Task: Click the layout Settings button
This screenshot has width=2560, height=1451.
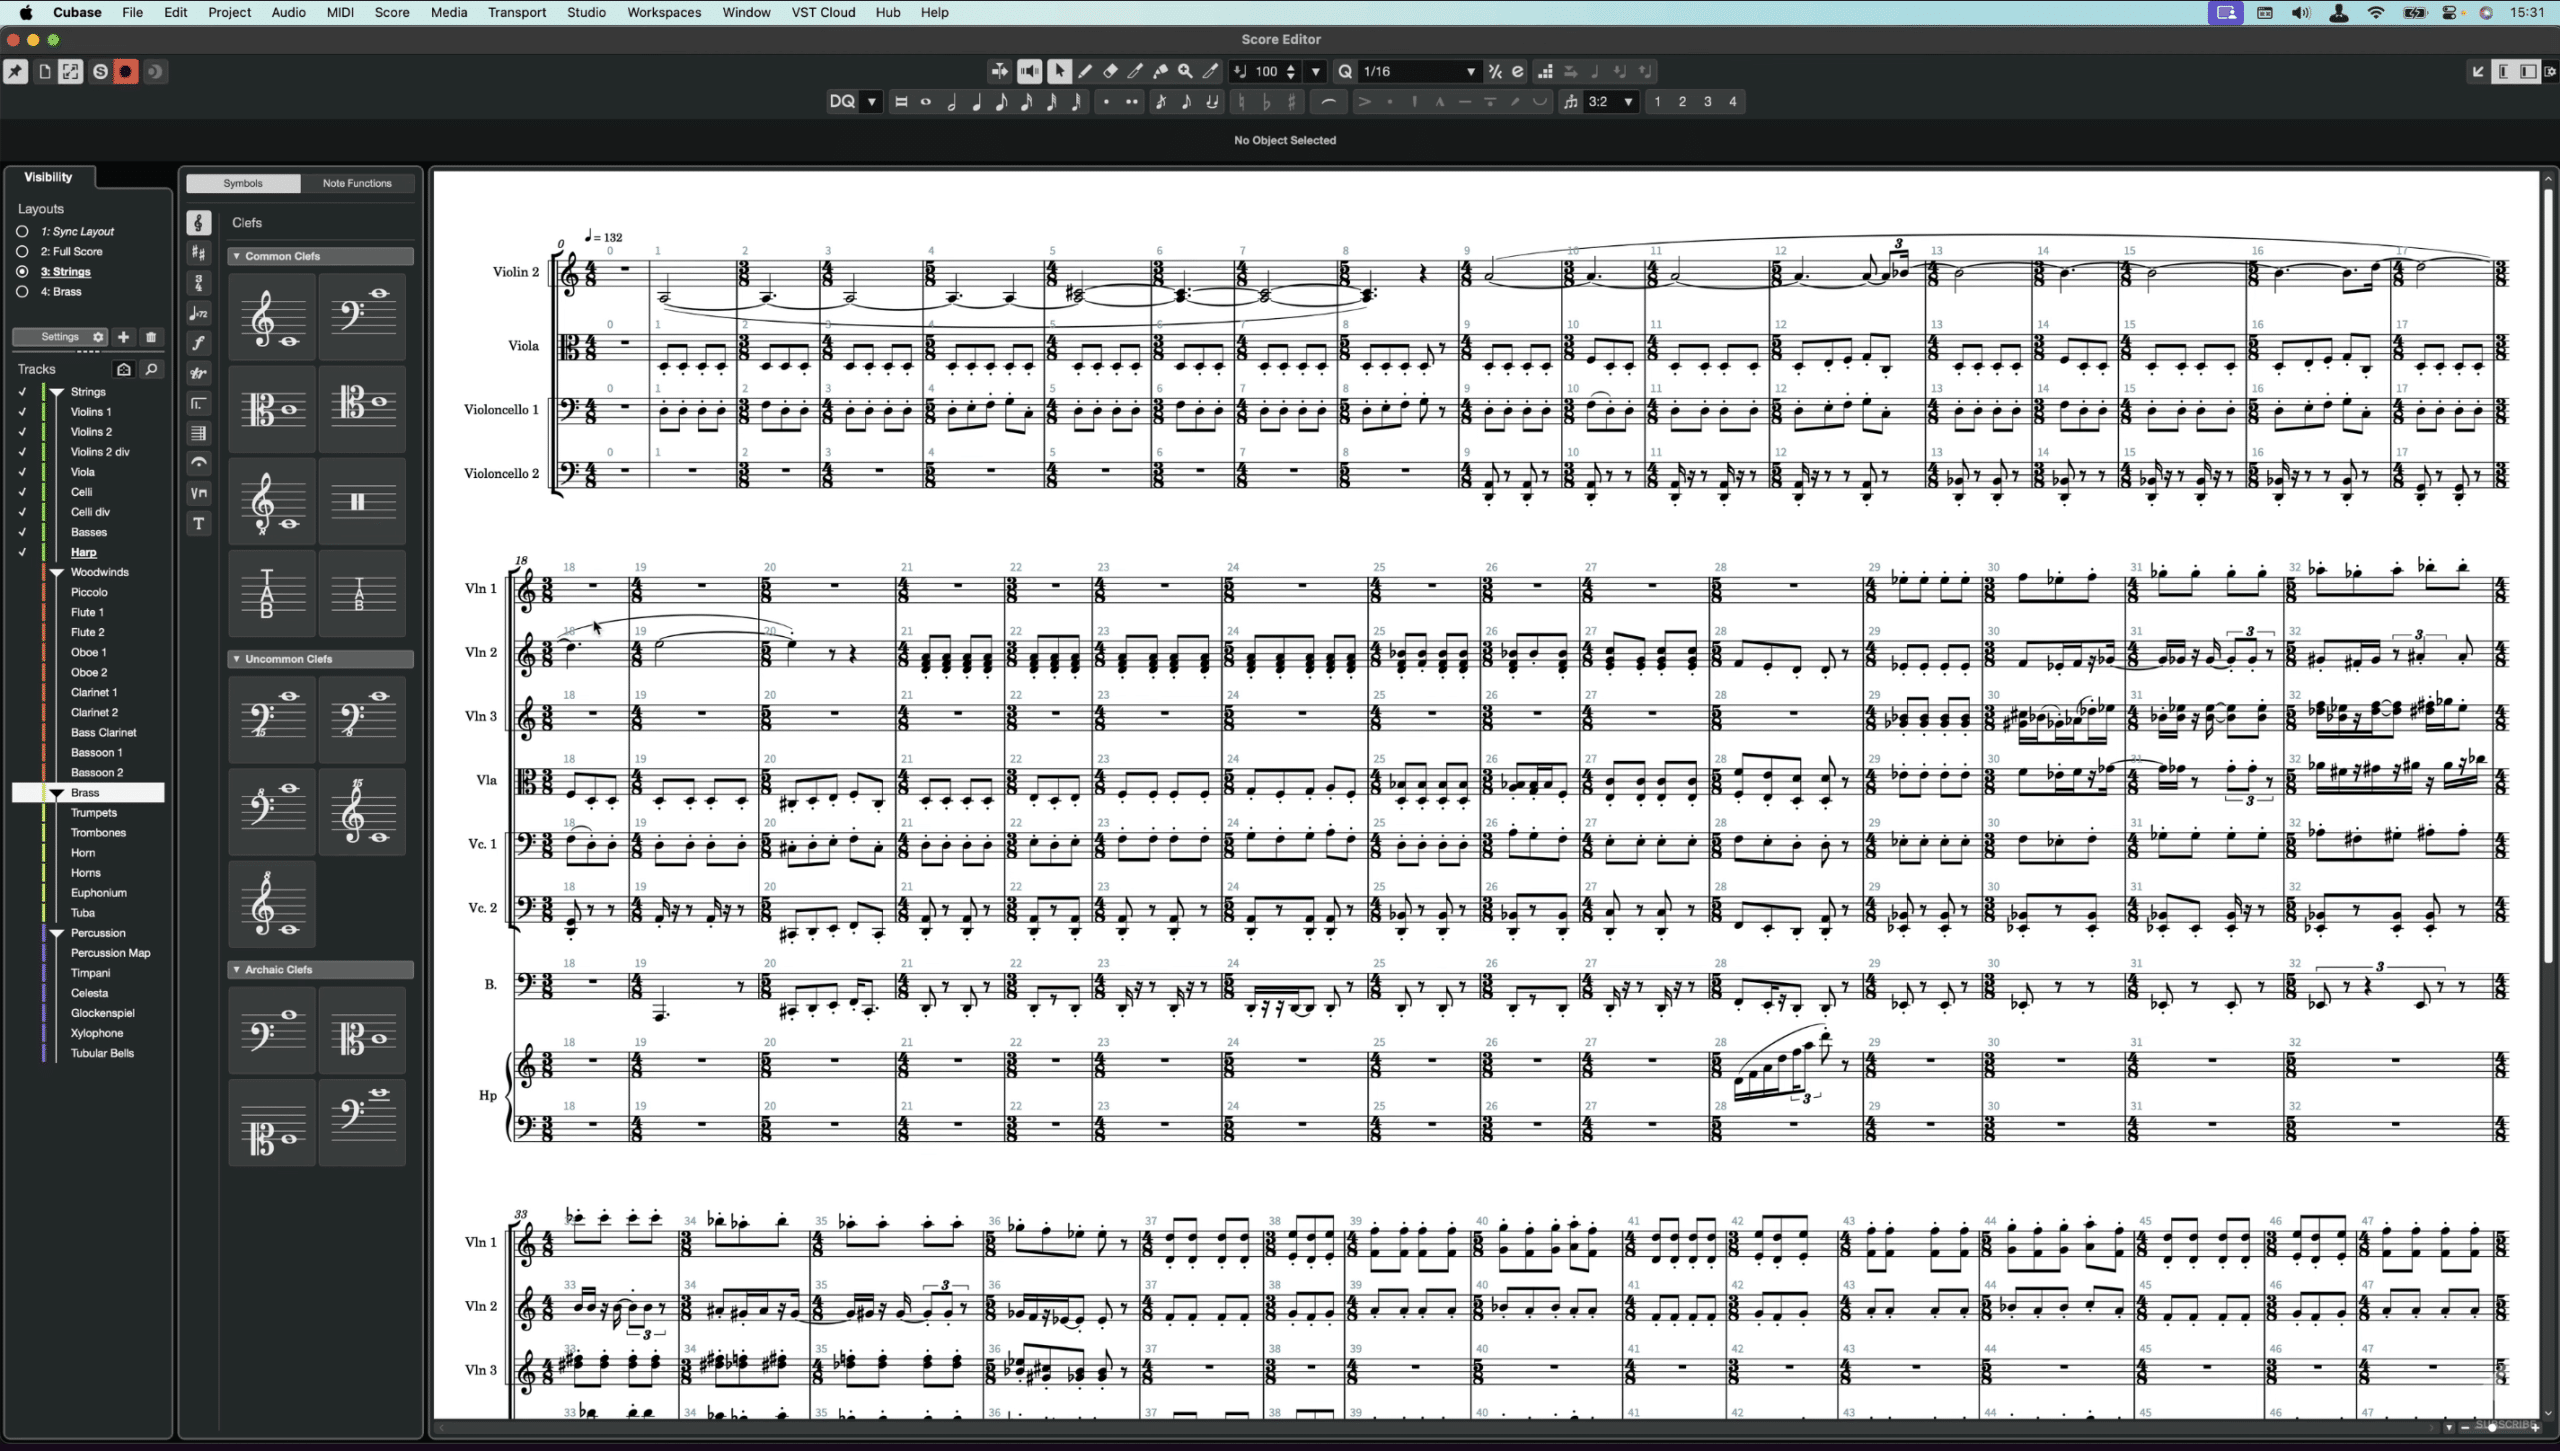Action: coord(60,337)
